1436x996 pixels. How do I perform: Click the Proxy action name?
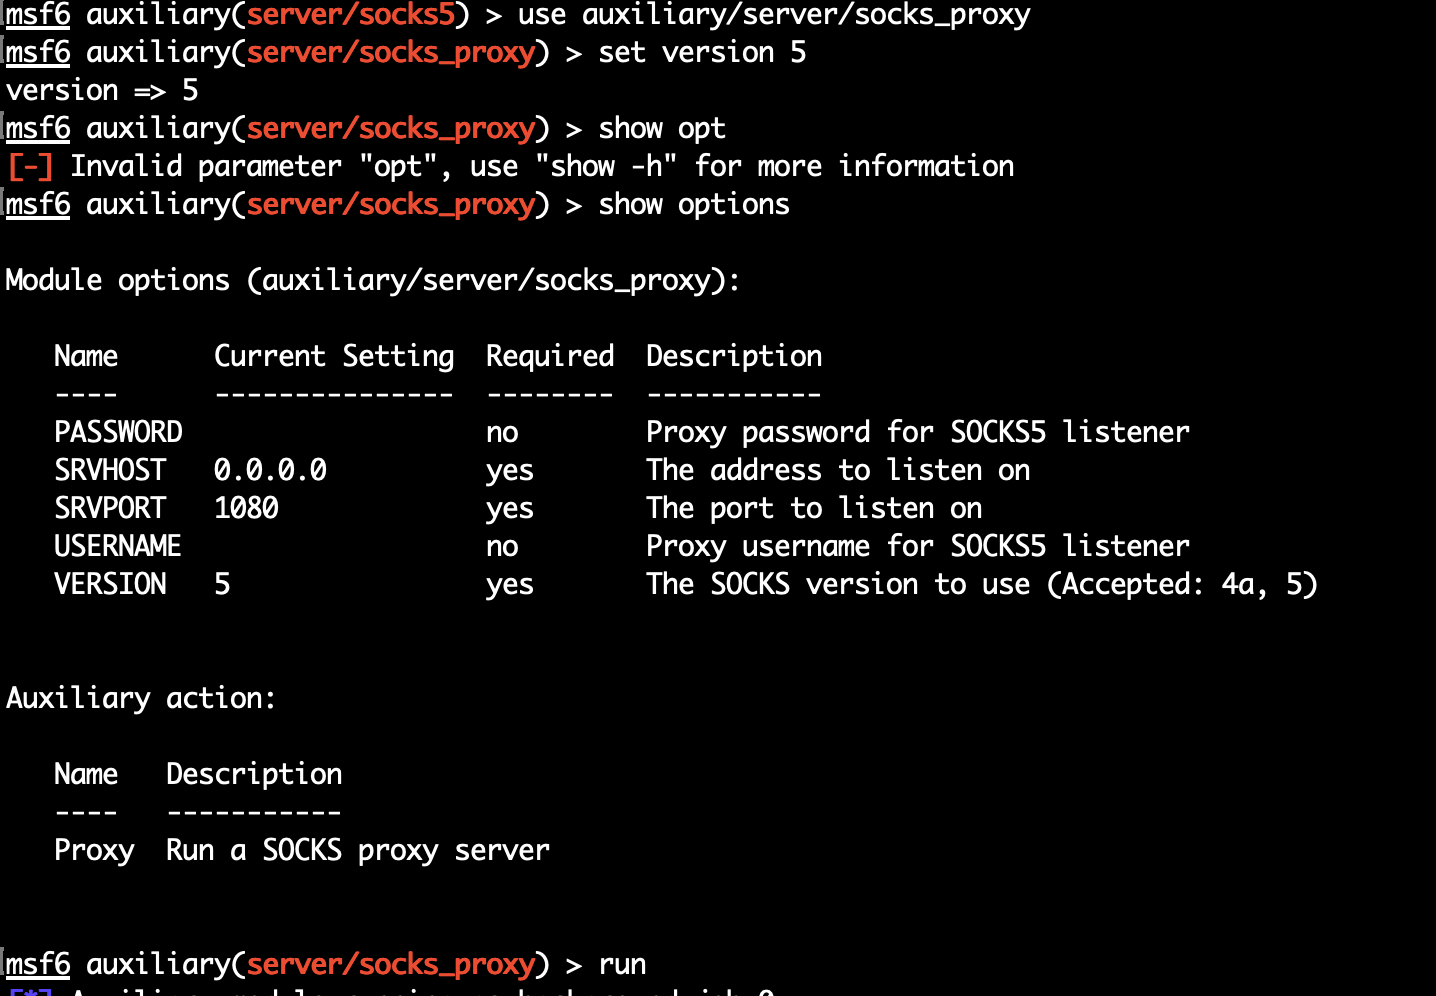[93, 849]
